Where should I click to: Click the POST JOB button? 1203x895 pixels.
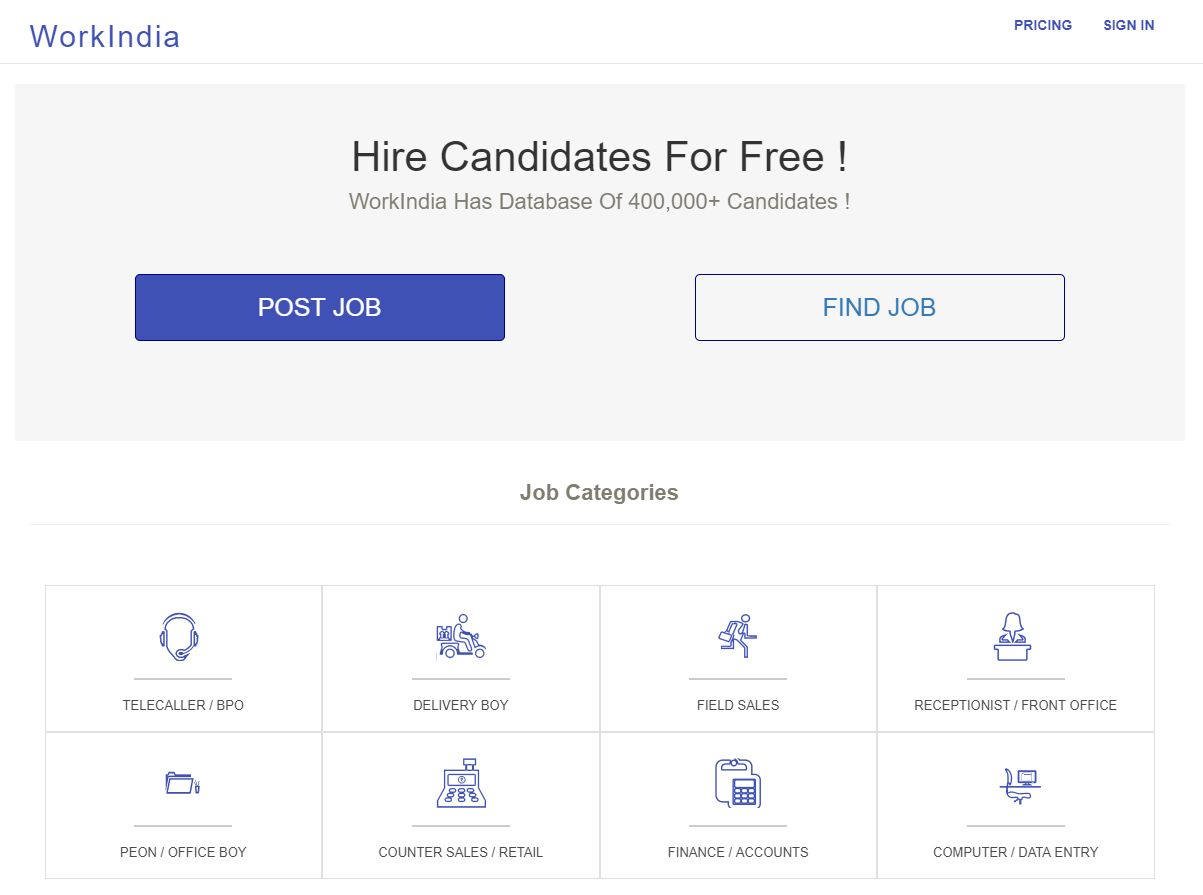(319, 307)
